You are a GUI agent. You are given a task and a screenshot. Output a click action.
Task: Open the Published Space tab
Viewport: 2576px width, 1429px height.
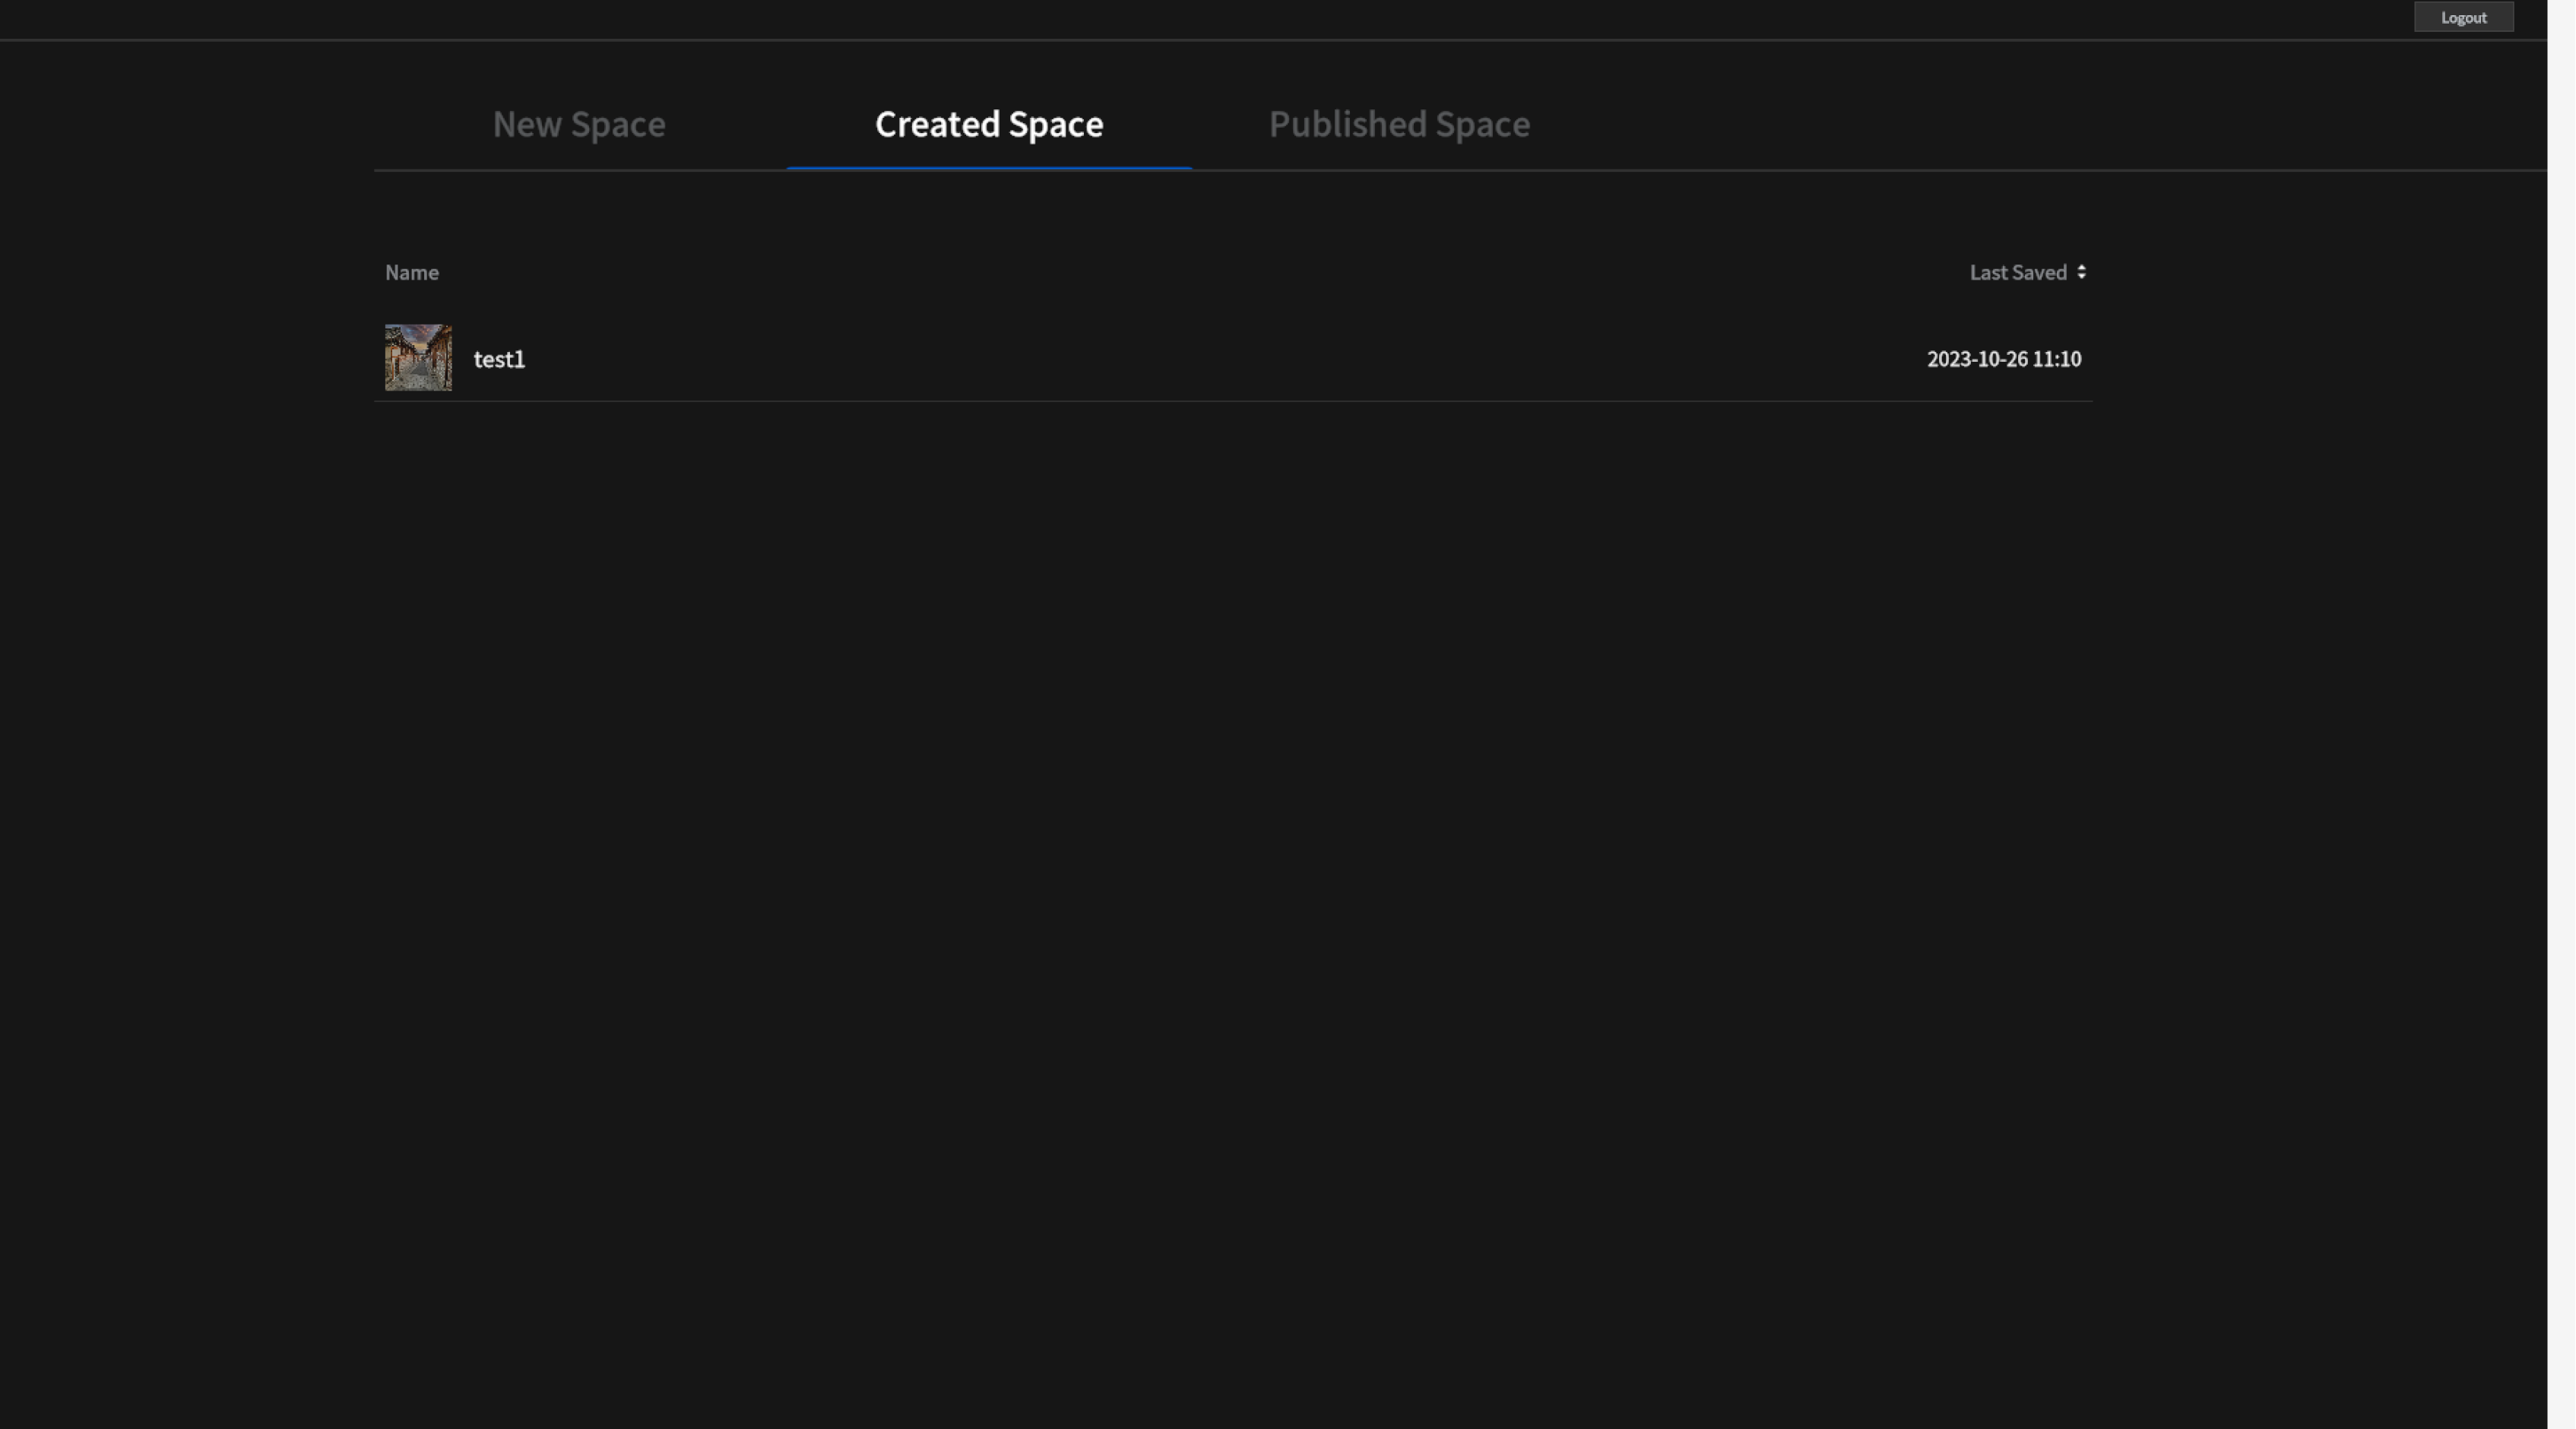tap(1399, 124)
